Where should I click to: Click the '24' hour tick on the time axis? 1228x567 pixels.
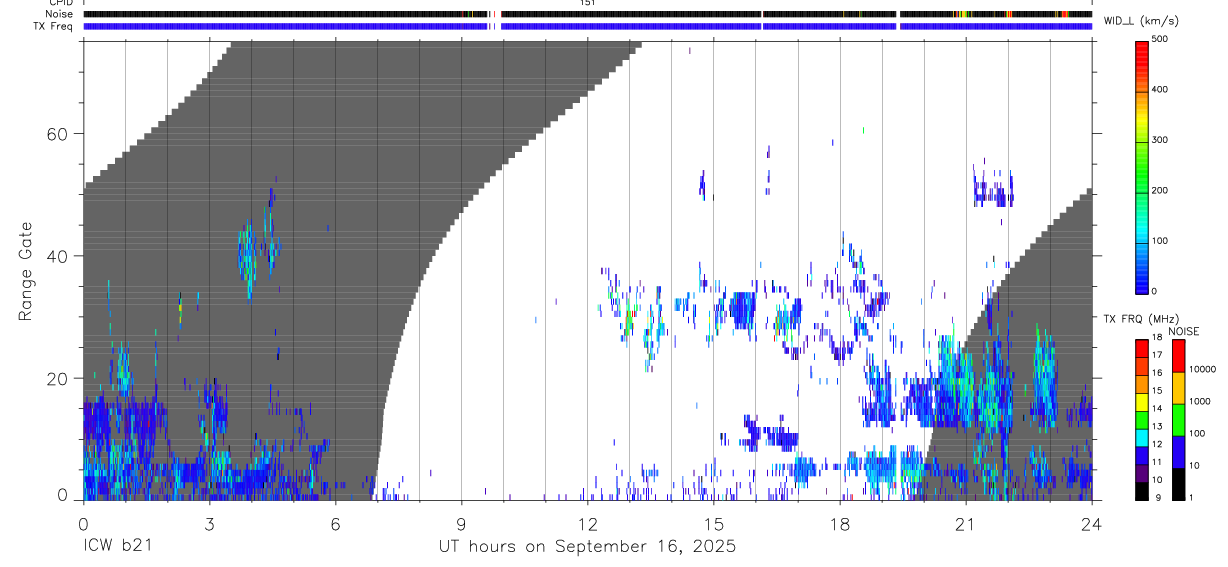(x=1092, y=523)
